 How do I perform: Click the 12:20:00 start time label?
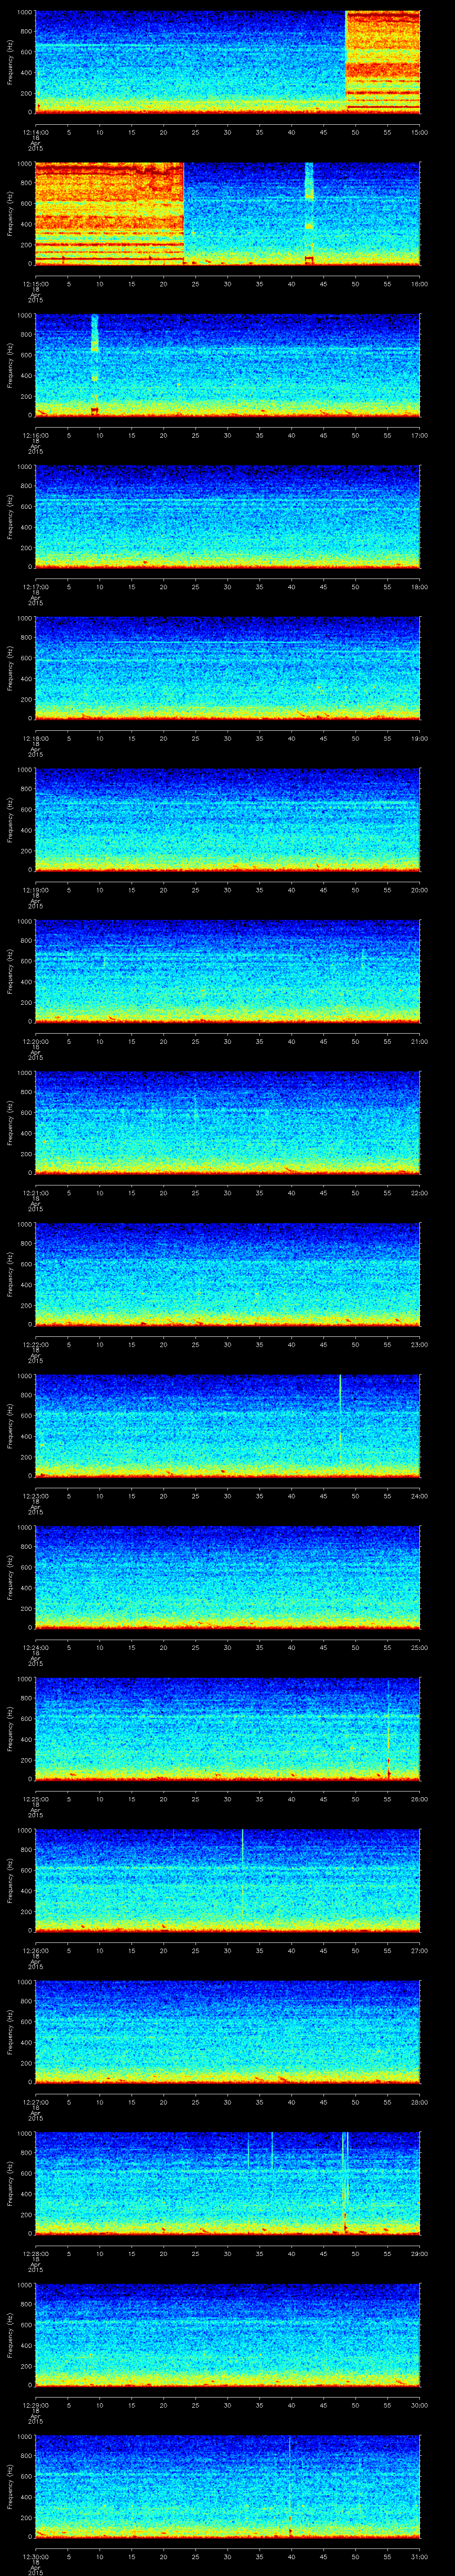pyautogui.click(x=35, y=1041)
